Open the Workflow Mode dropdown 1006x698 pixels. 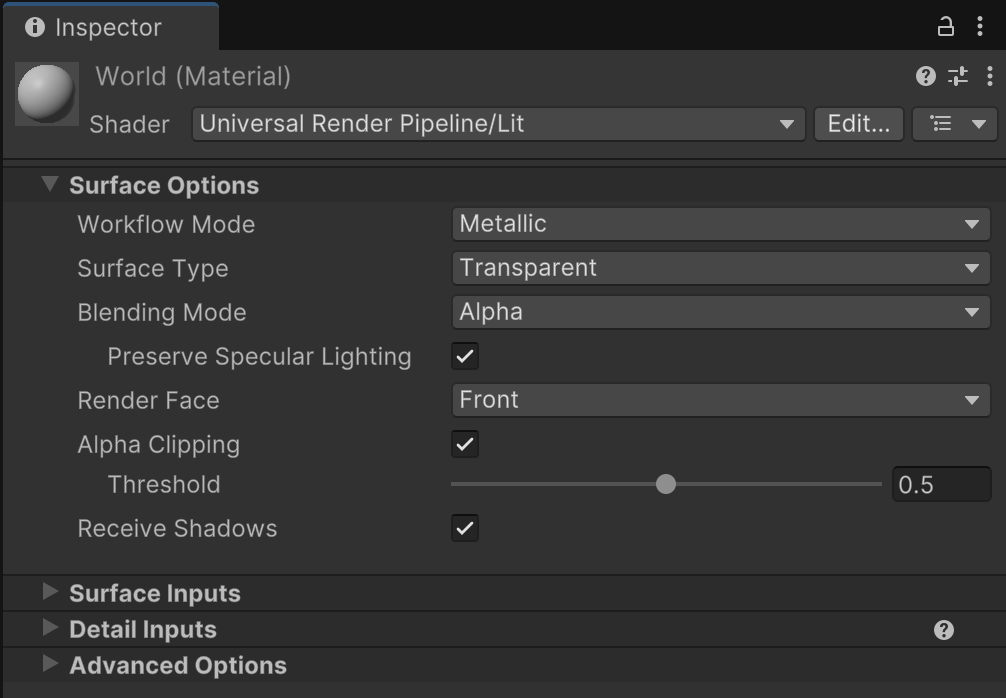(x=721, y=224)
